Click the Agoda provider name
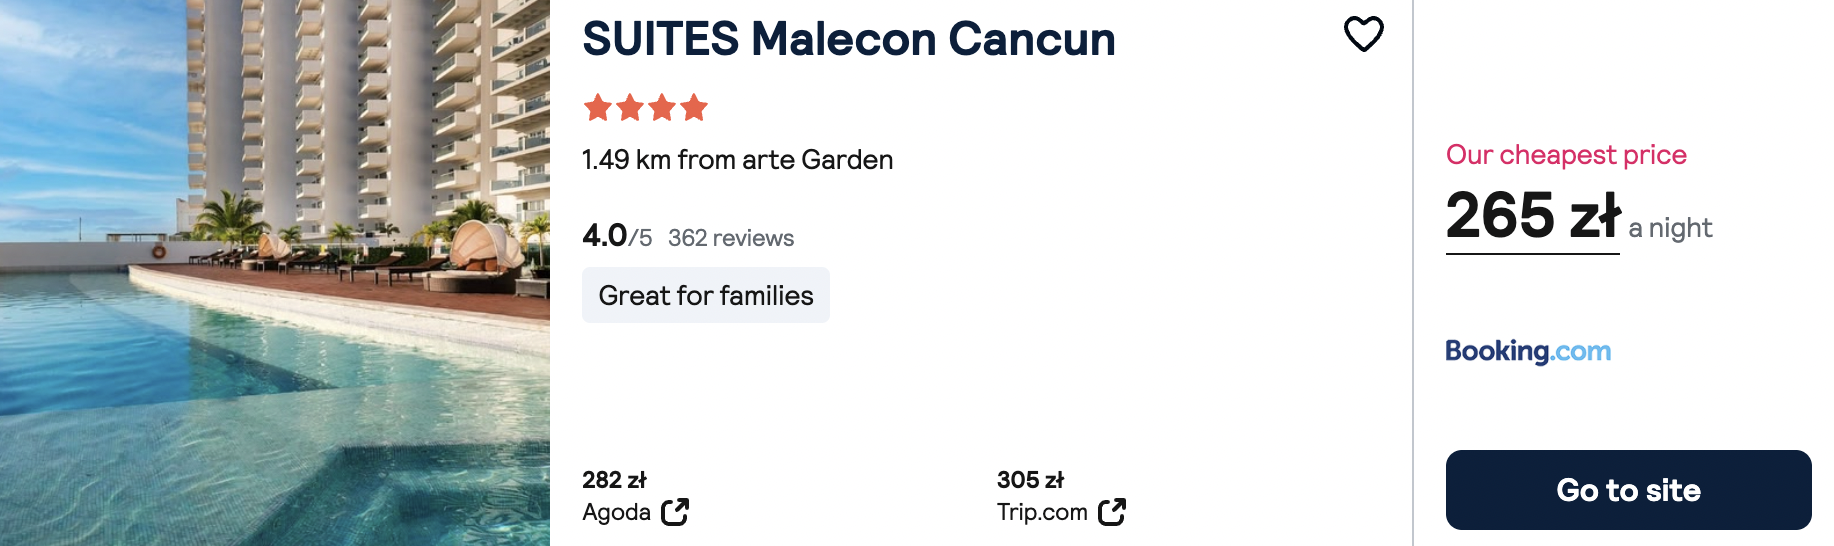This screenshot has height=546, width=1834. coord(616,513)
